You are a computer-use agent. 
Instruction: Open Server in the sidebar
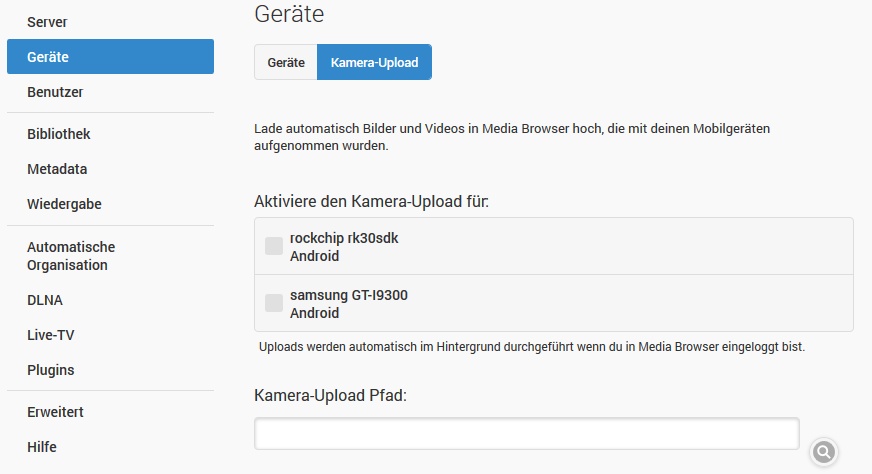(x=47, y=21)
